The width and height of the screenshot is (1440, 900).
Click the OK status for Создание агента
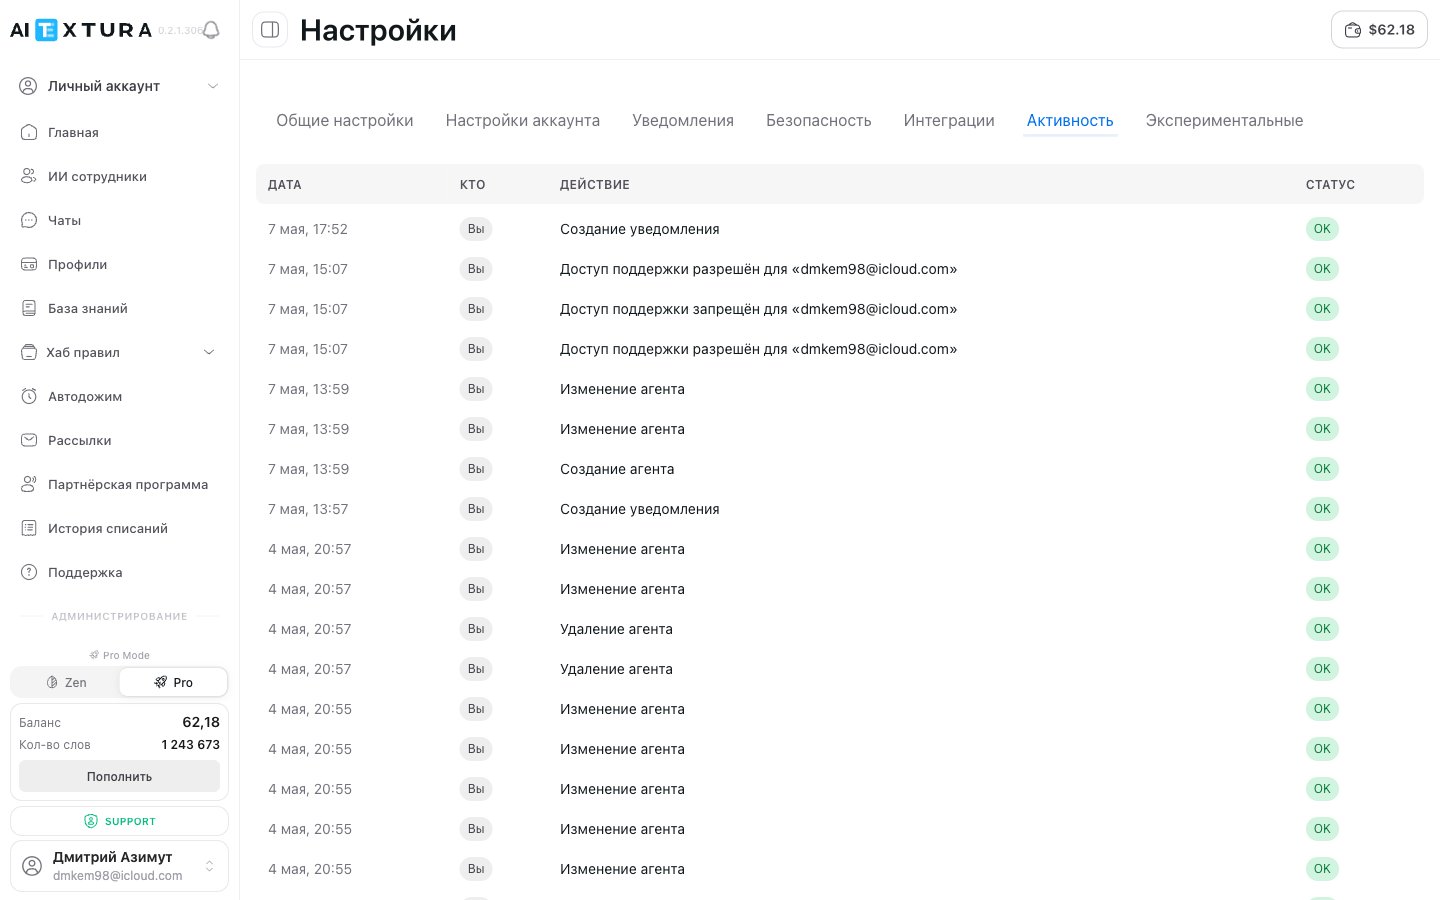point(1322,469)
